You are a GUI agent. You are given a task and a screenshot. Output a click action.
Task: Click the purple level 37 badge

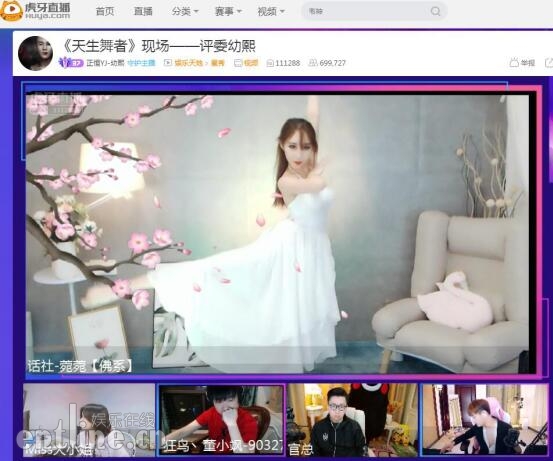(71, 63)
